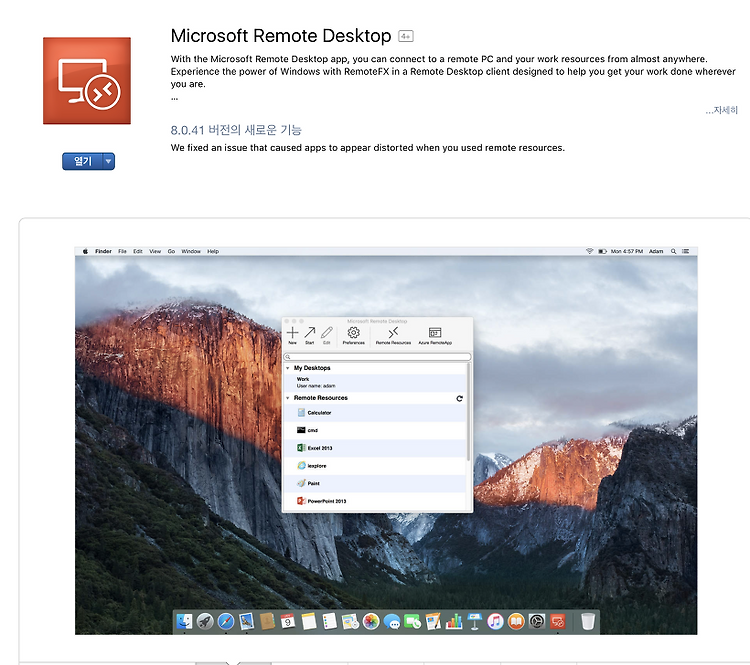Select Excel 2013 in Remote Resources
750x665 pixels.
coord(375,448)
